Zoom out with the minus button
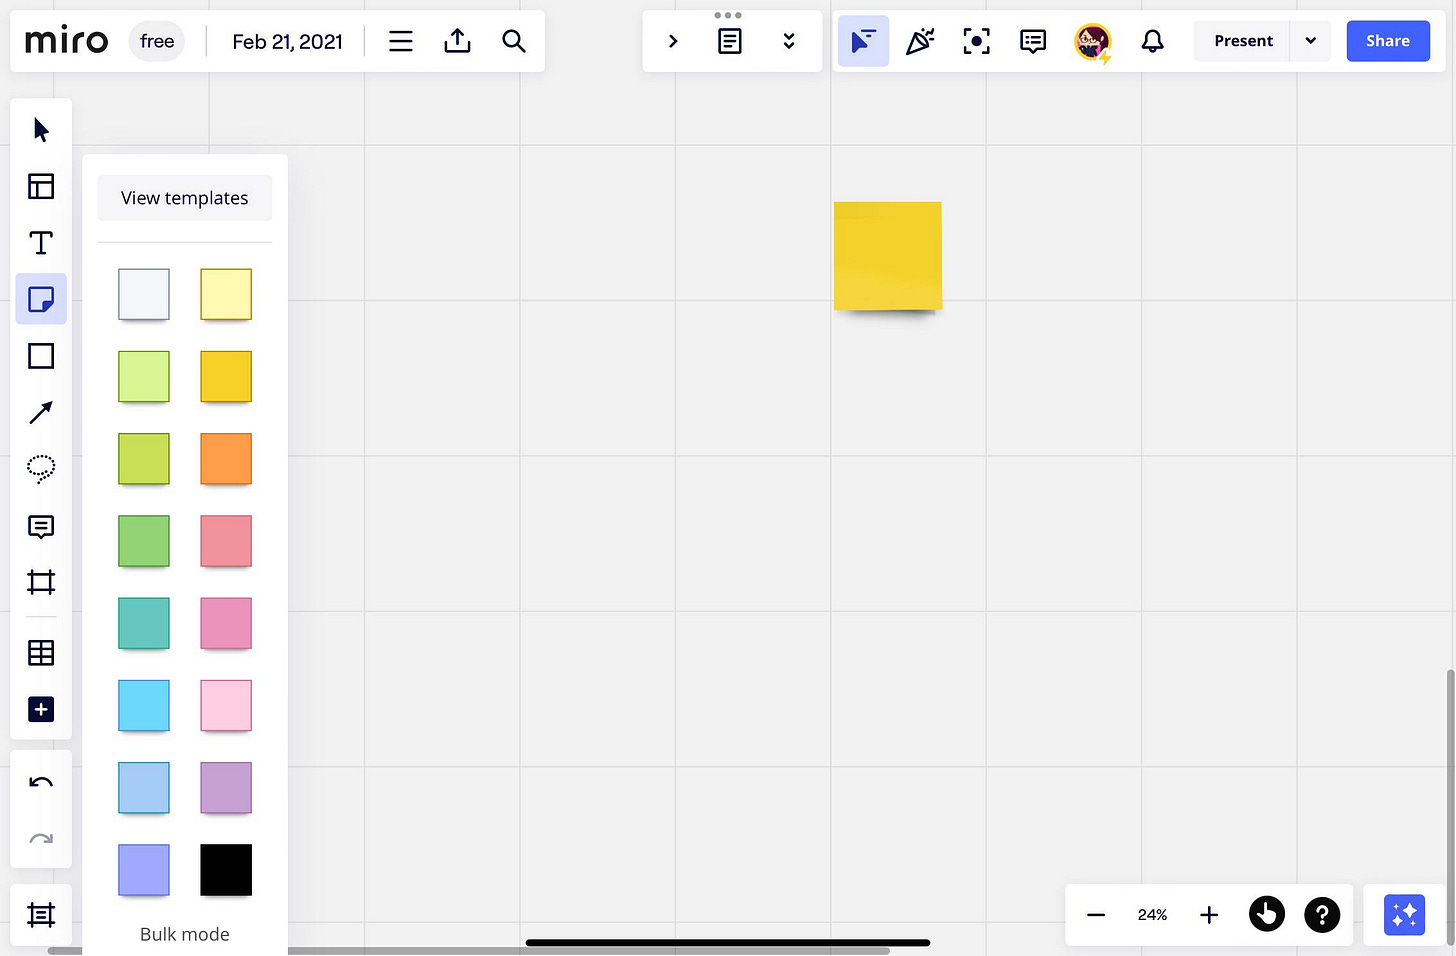The height and width of the screenshot is (956, 1456). [1096, 915]
